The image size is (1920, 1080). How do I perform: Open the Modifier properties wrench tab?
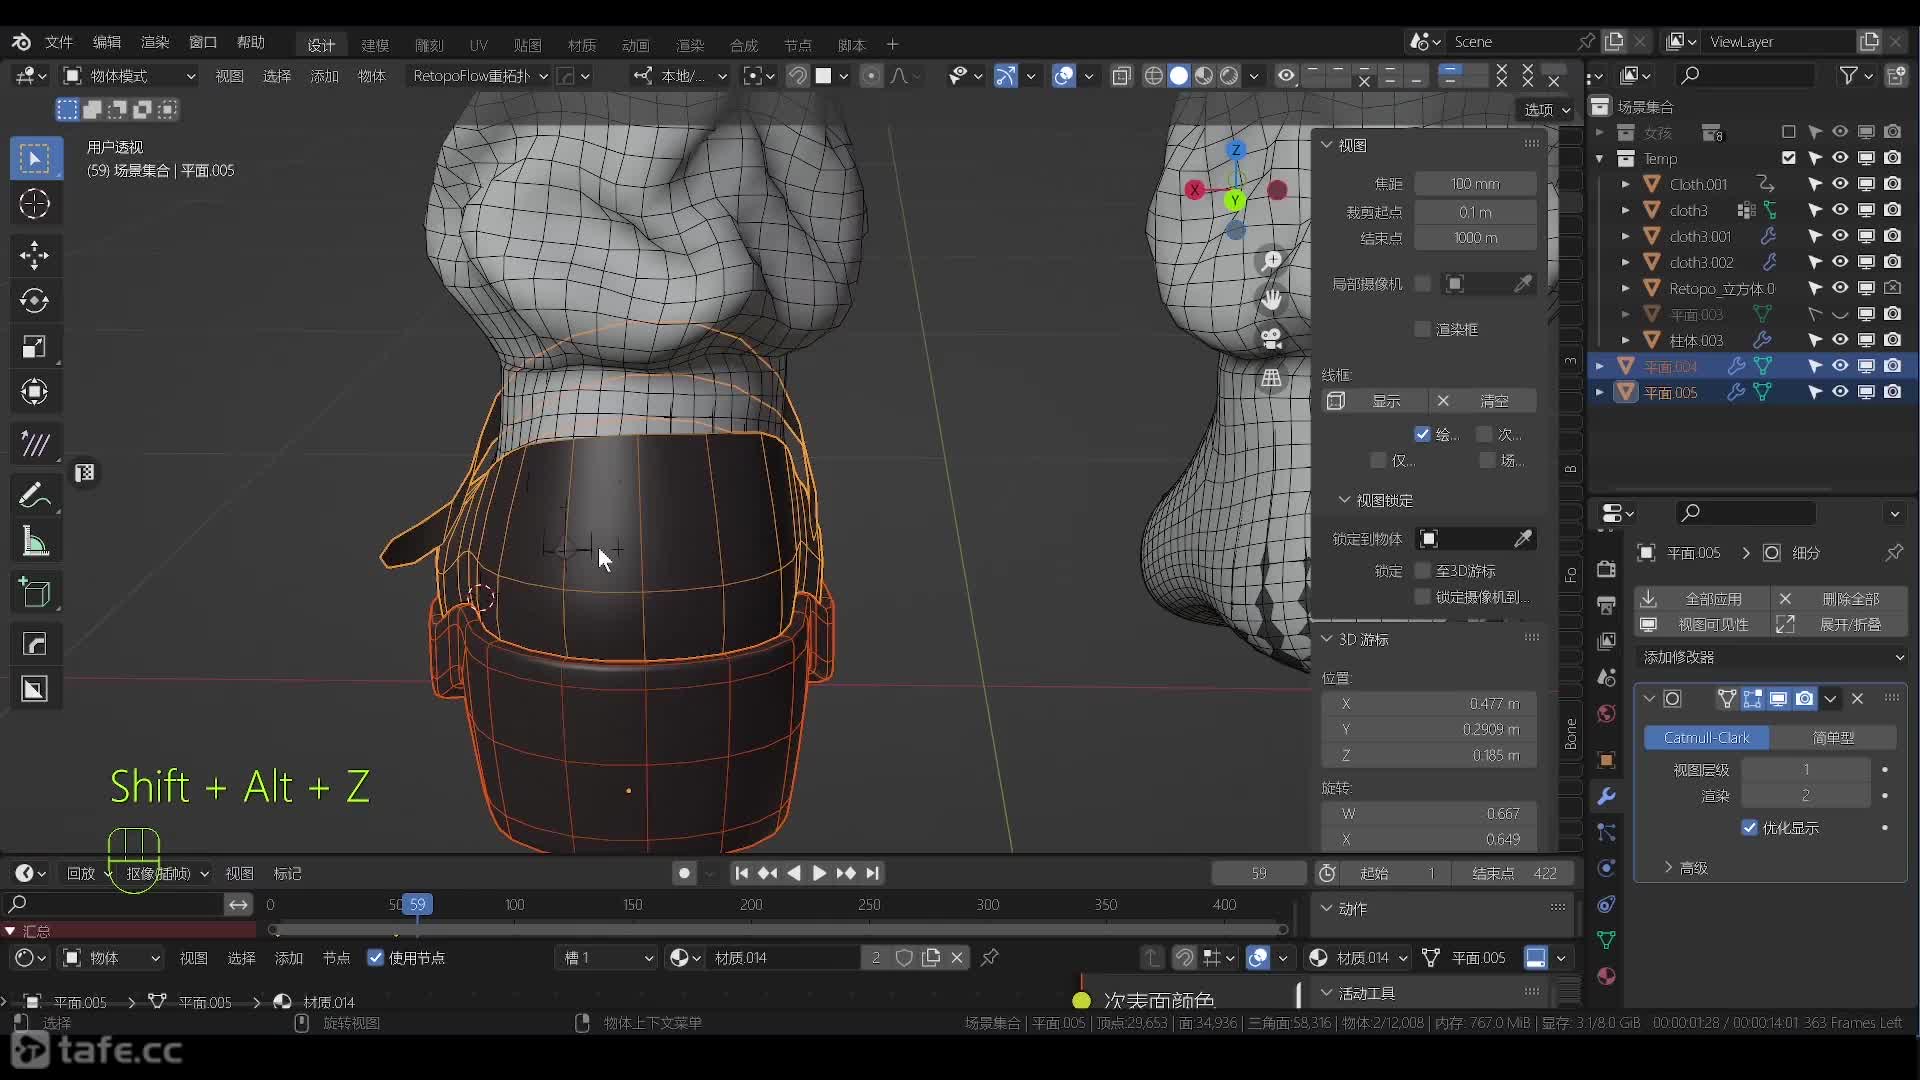click(x=1606, y=797)
